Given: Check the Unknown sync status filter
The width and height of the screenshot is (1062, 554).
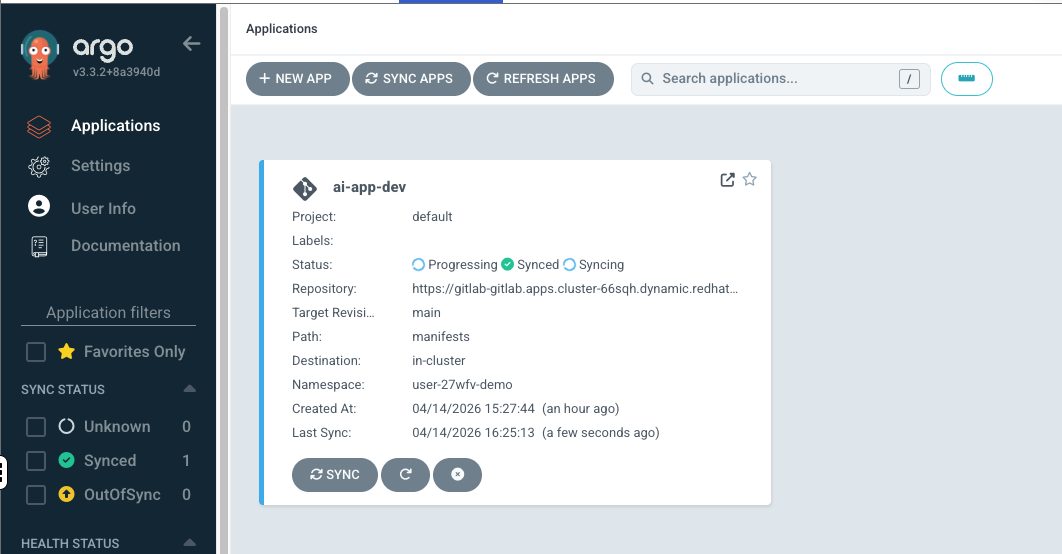Looking at the screenshot, I should 36,427.
